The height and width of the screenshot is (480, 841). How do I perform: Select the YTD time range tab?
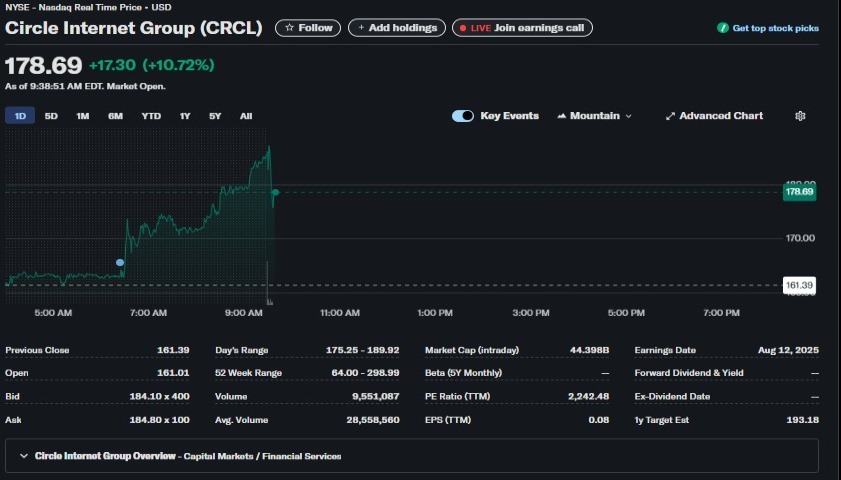click(x=151, y=116)
